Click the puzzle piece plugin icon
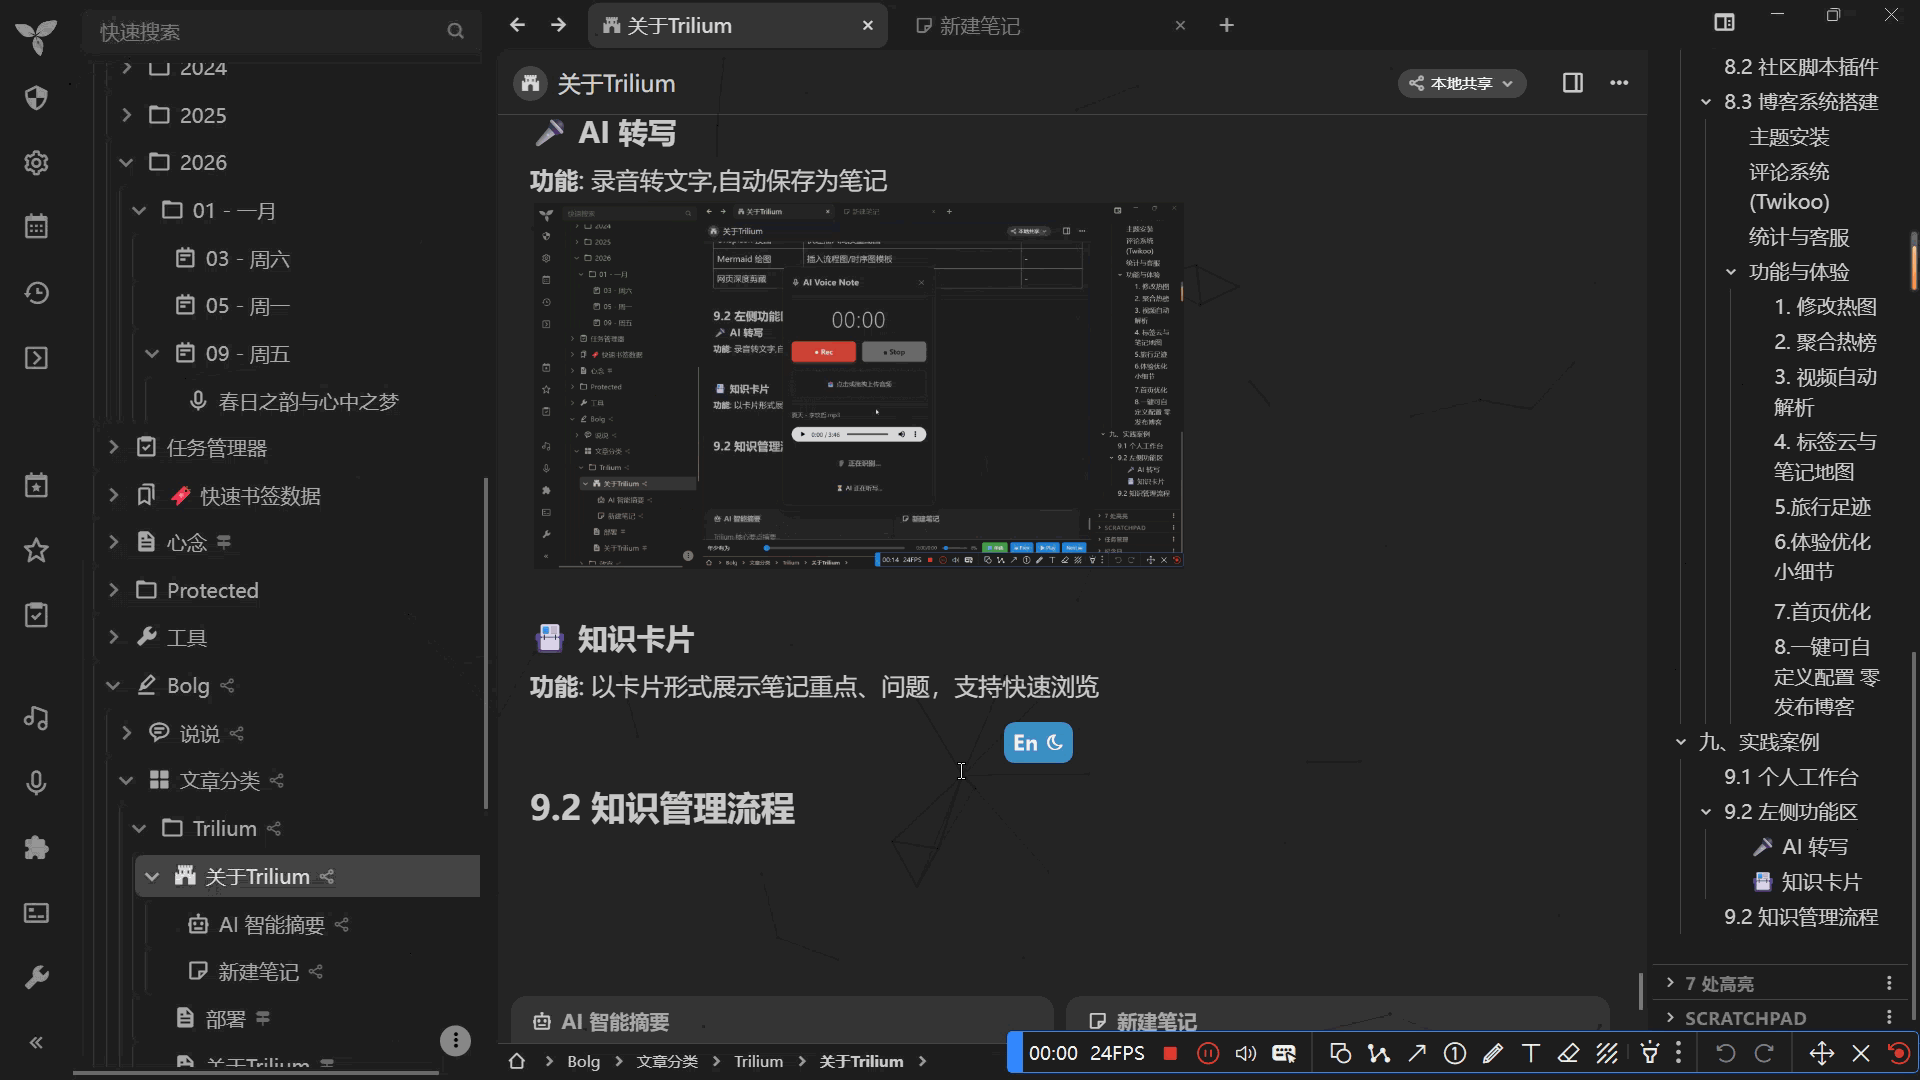Viewport: 1920px width, 1080px height. click(36, 848)
